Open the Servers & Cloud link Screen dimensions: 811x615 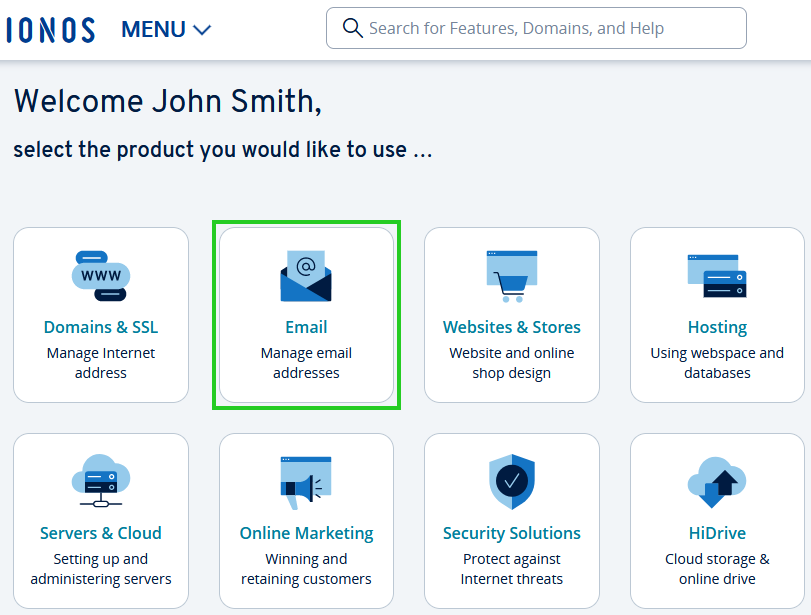click(101, 533)
